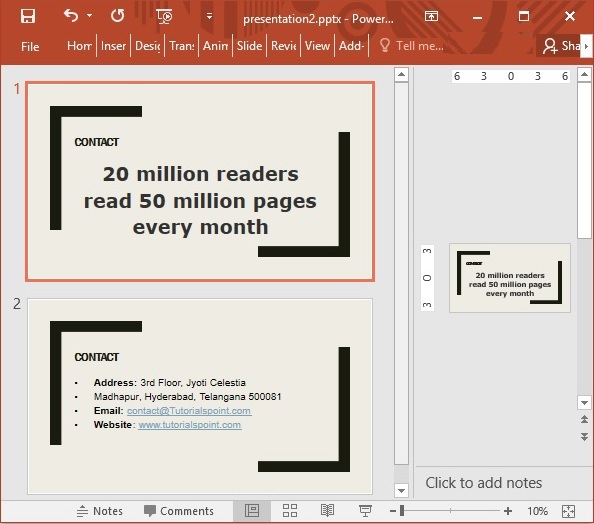Start Slide Show from status bar
Viewport: 594px width, 524px height.
[365, 511]
